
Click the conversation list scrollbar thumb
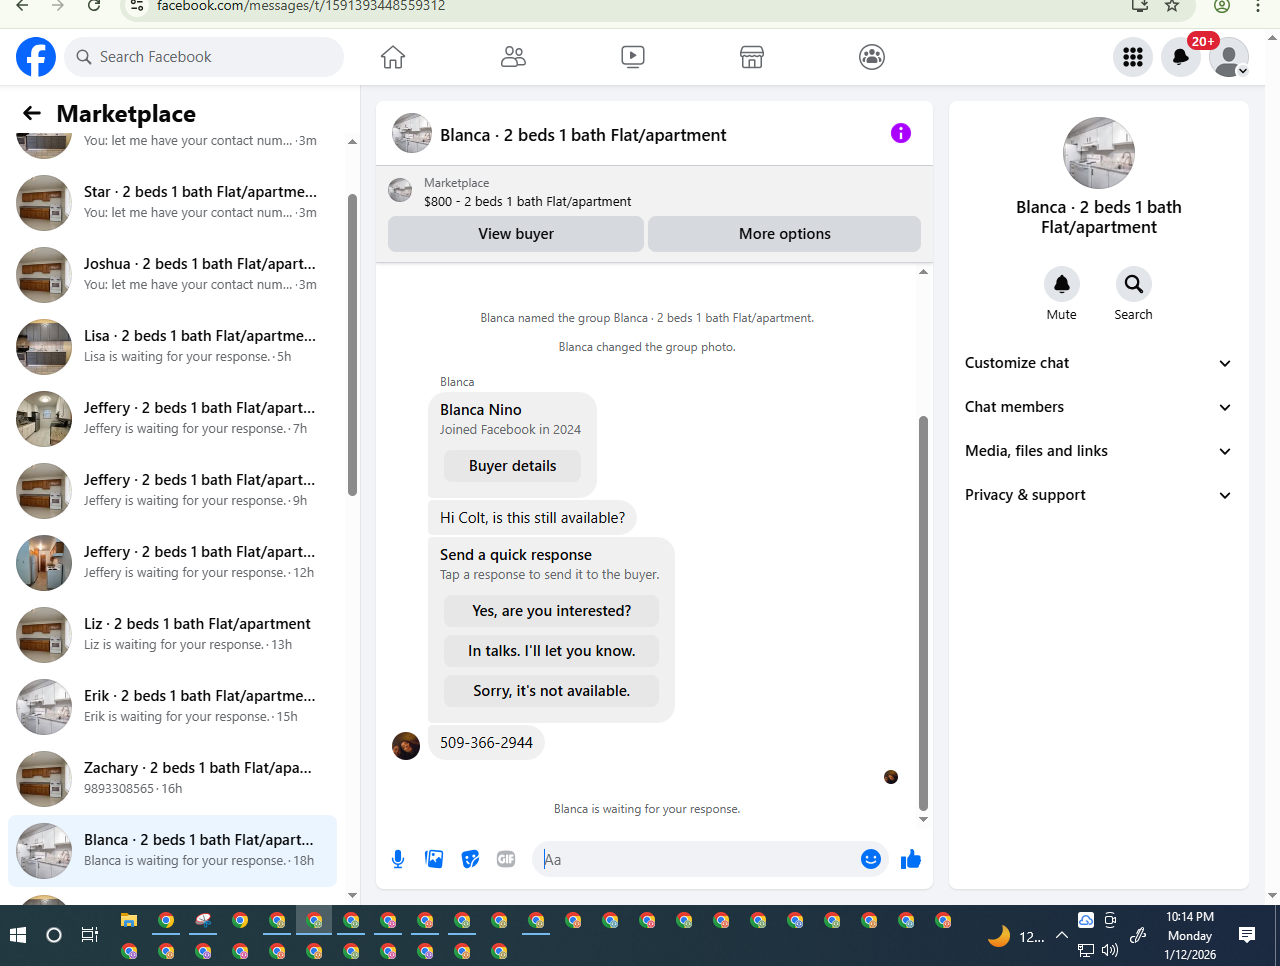pos(352,345)
